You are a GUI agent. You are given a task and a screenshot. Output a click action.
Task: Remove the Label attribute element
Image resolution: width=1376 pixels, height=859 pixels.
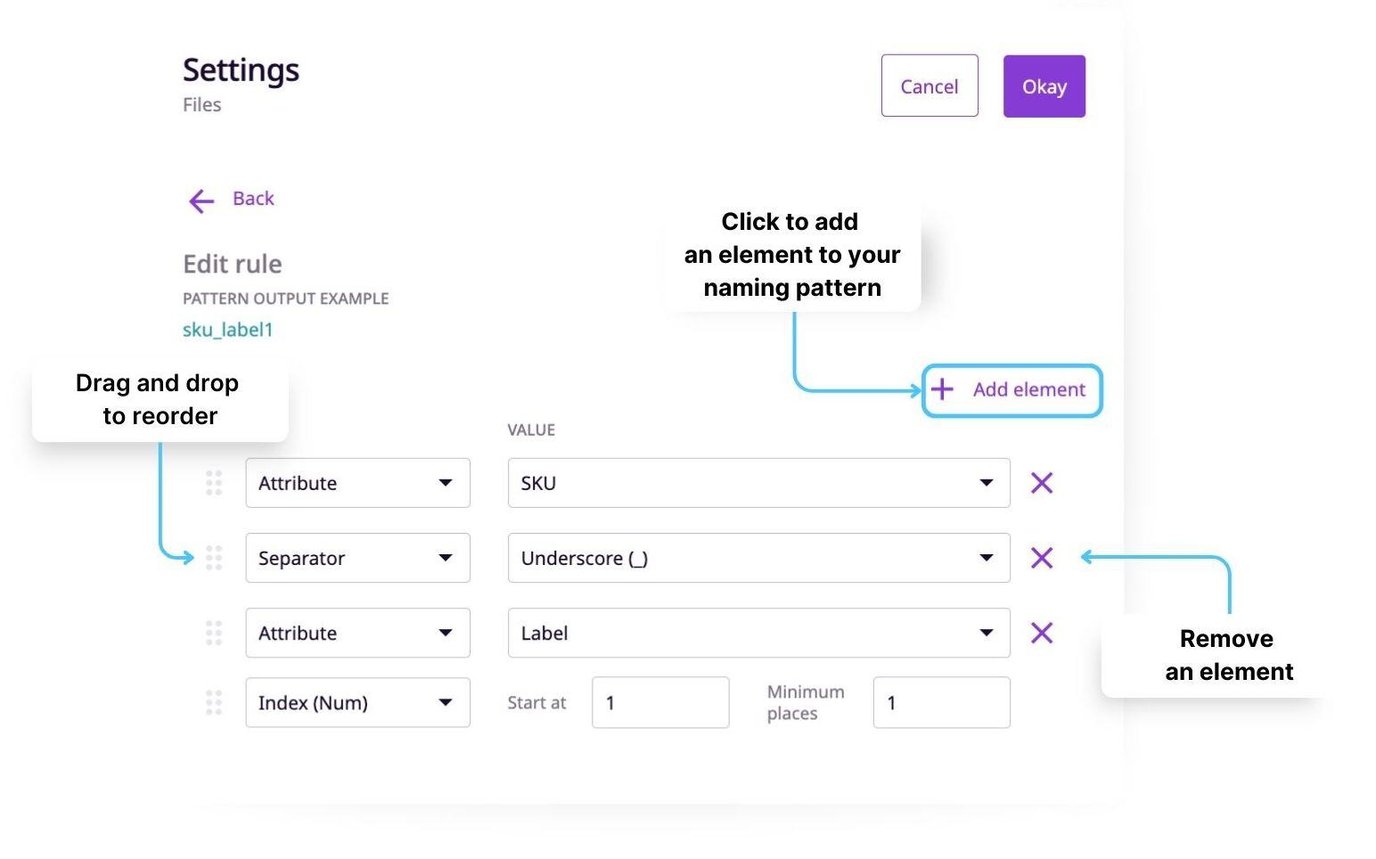pyautogui.click(x=1041, y=633)
